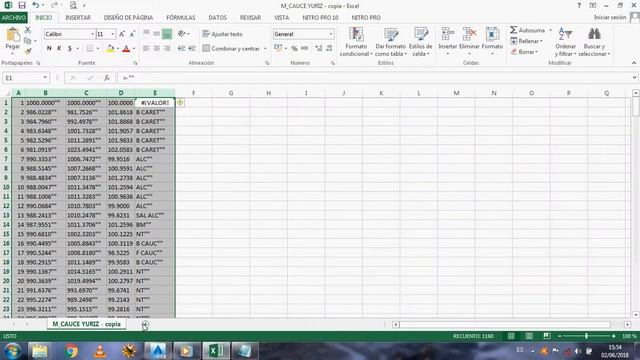Increase font size with large A icon
This screenshot has height=360, width=640.
122,34
